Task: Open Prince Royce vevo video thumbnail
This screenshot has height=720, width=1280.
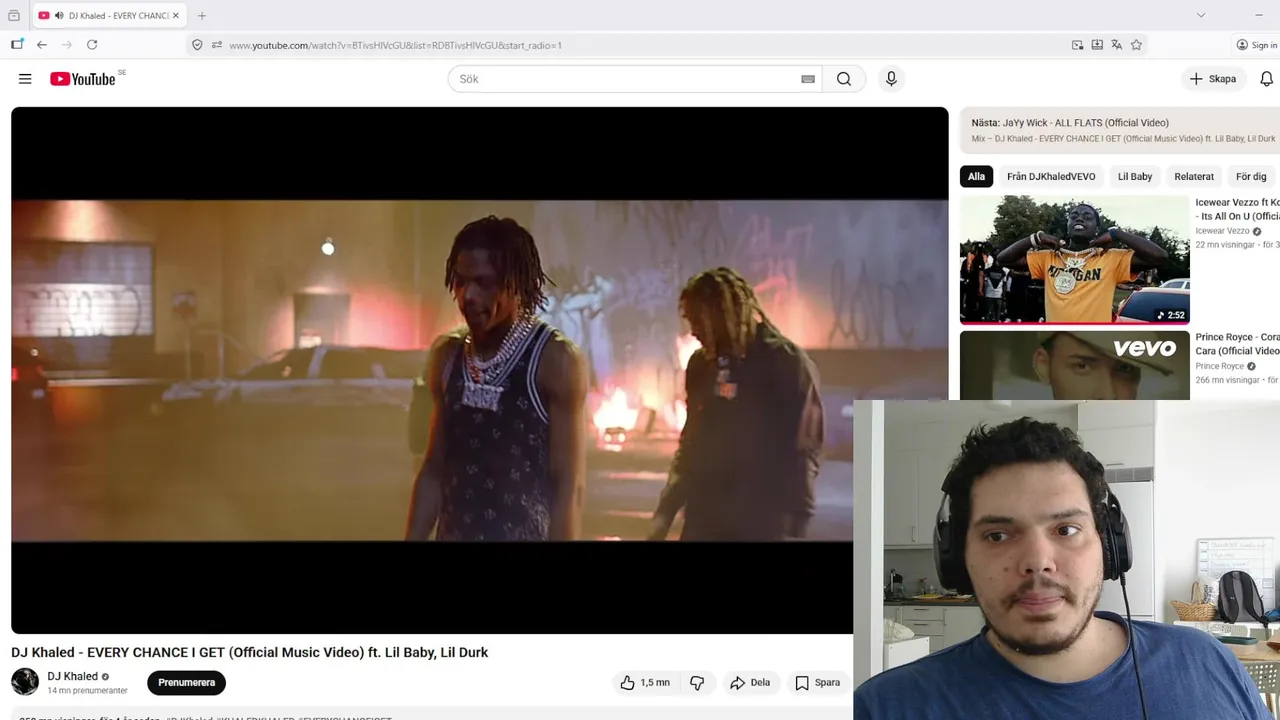Action: [x=1075, y=365]
